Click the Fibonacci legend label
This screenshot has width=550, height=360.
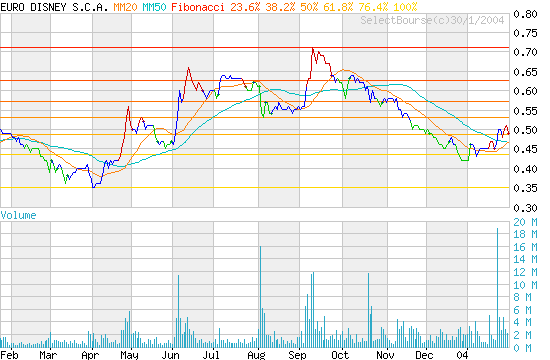(198, 7)
